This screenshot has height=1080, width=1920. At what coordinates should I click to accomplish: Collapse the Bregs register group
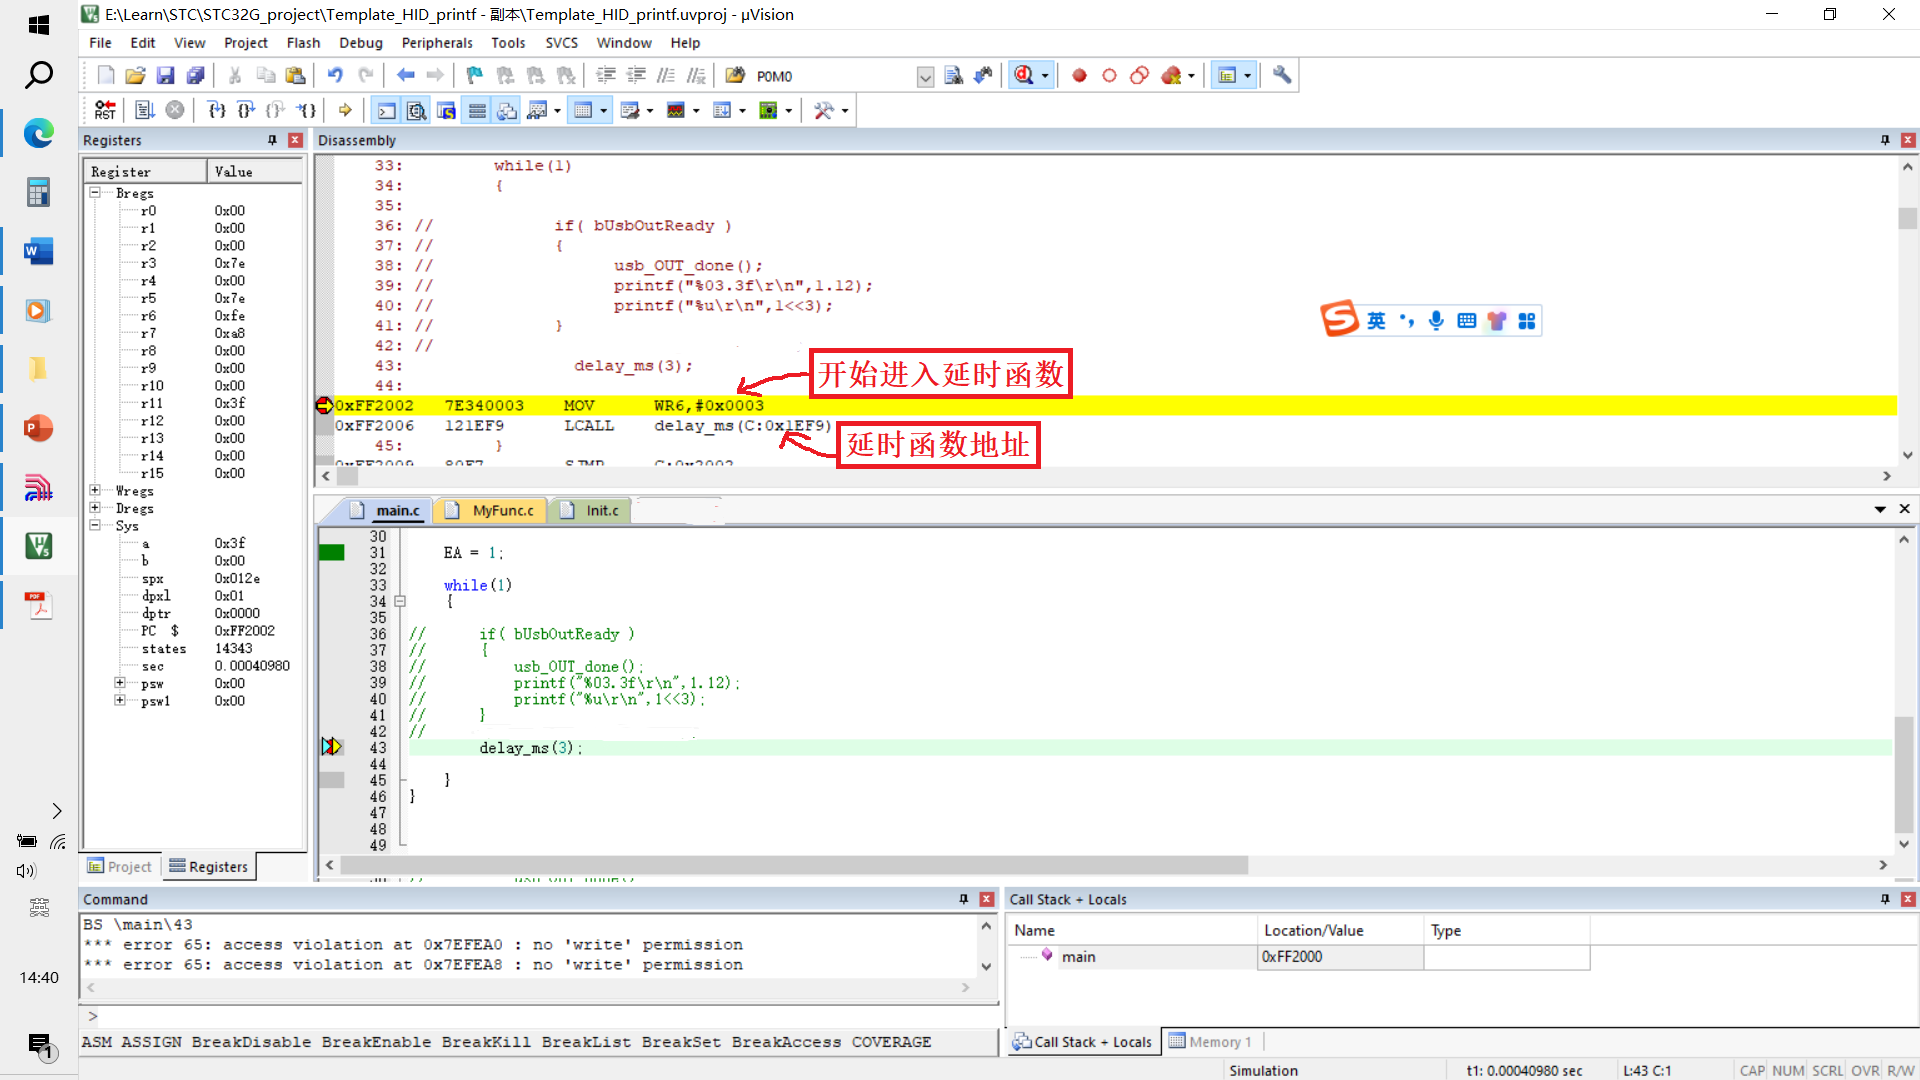tap(95, 192)
